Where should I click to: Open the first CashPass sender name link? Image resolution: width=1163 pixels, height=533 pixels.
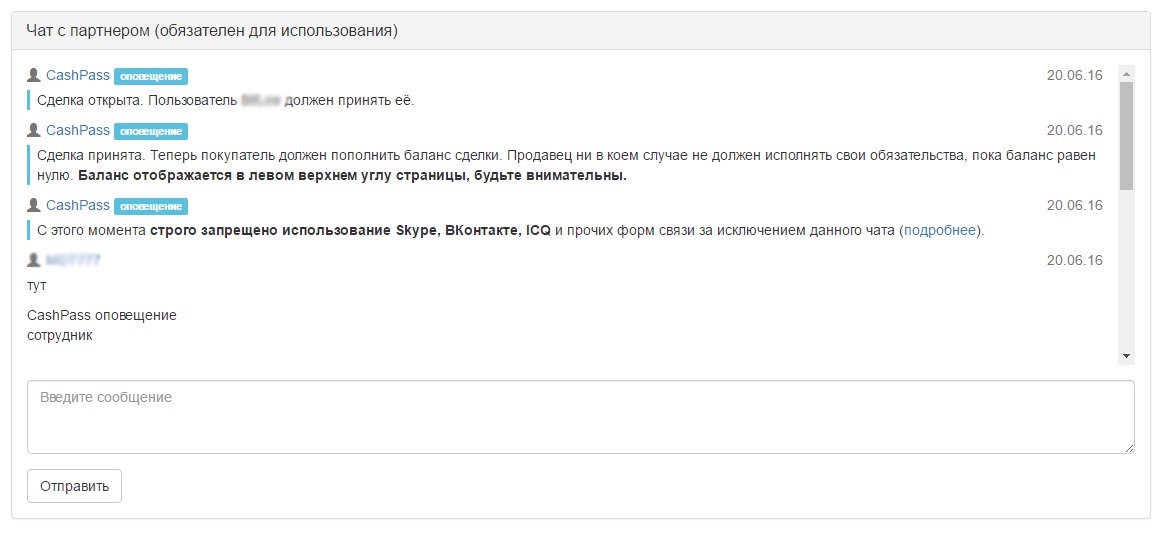pos(78,76)
